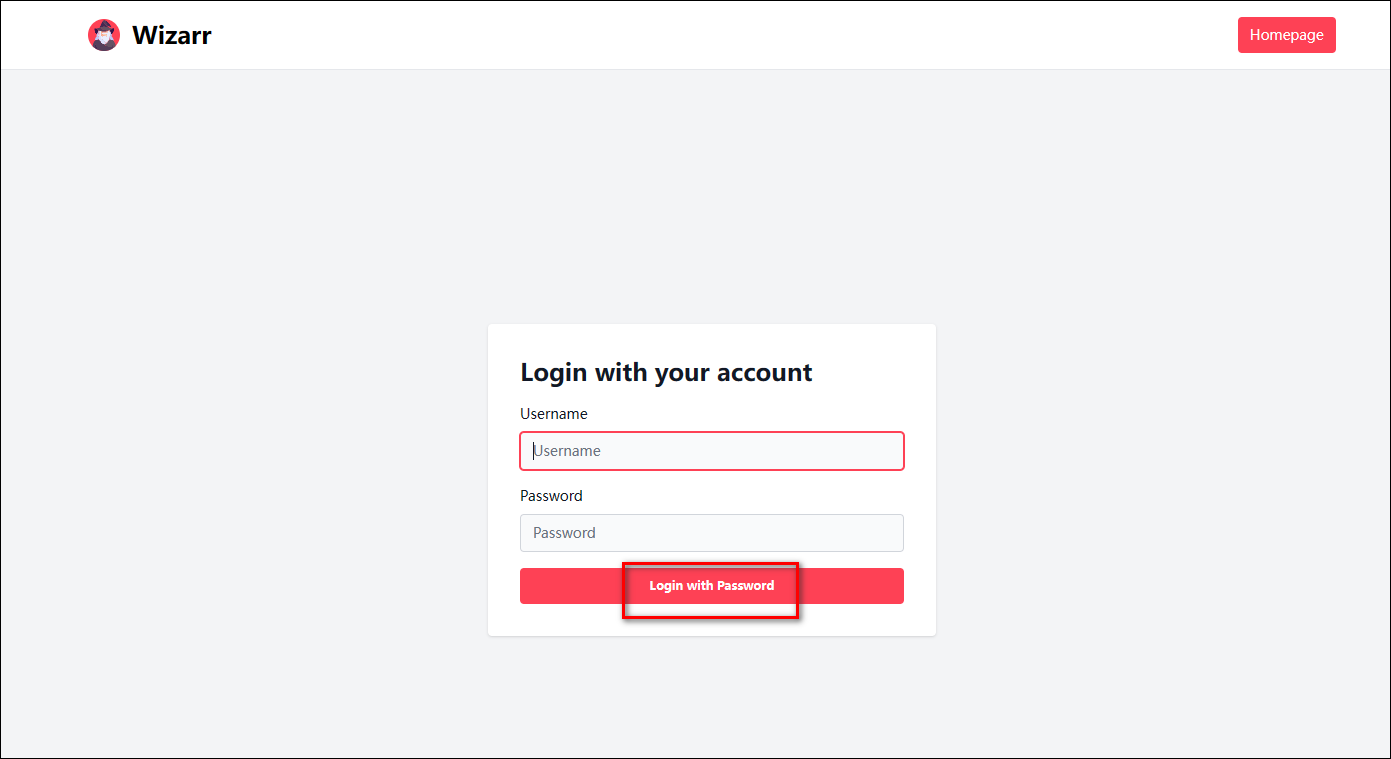Viewport: 1391px width, 759px height.
Task: Click the word "Login" in the card heading
Action: tap(554, 373)
